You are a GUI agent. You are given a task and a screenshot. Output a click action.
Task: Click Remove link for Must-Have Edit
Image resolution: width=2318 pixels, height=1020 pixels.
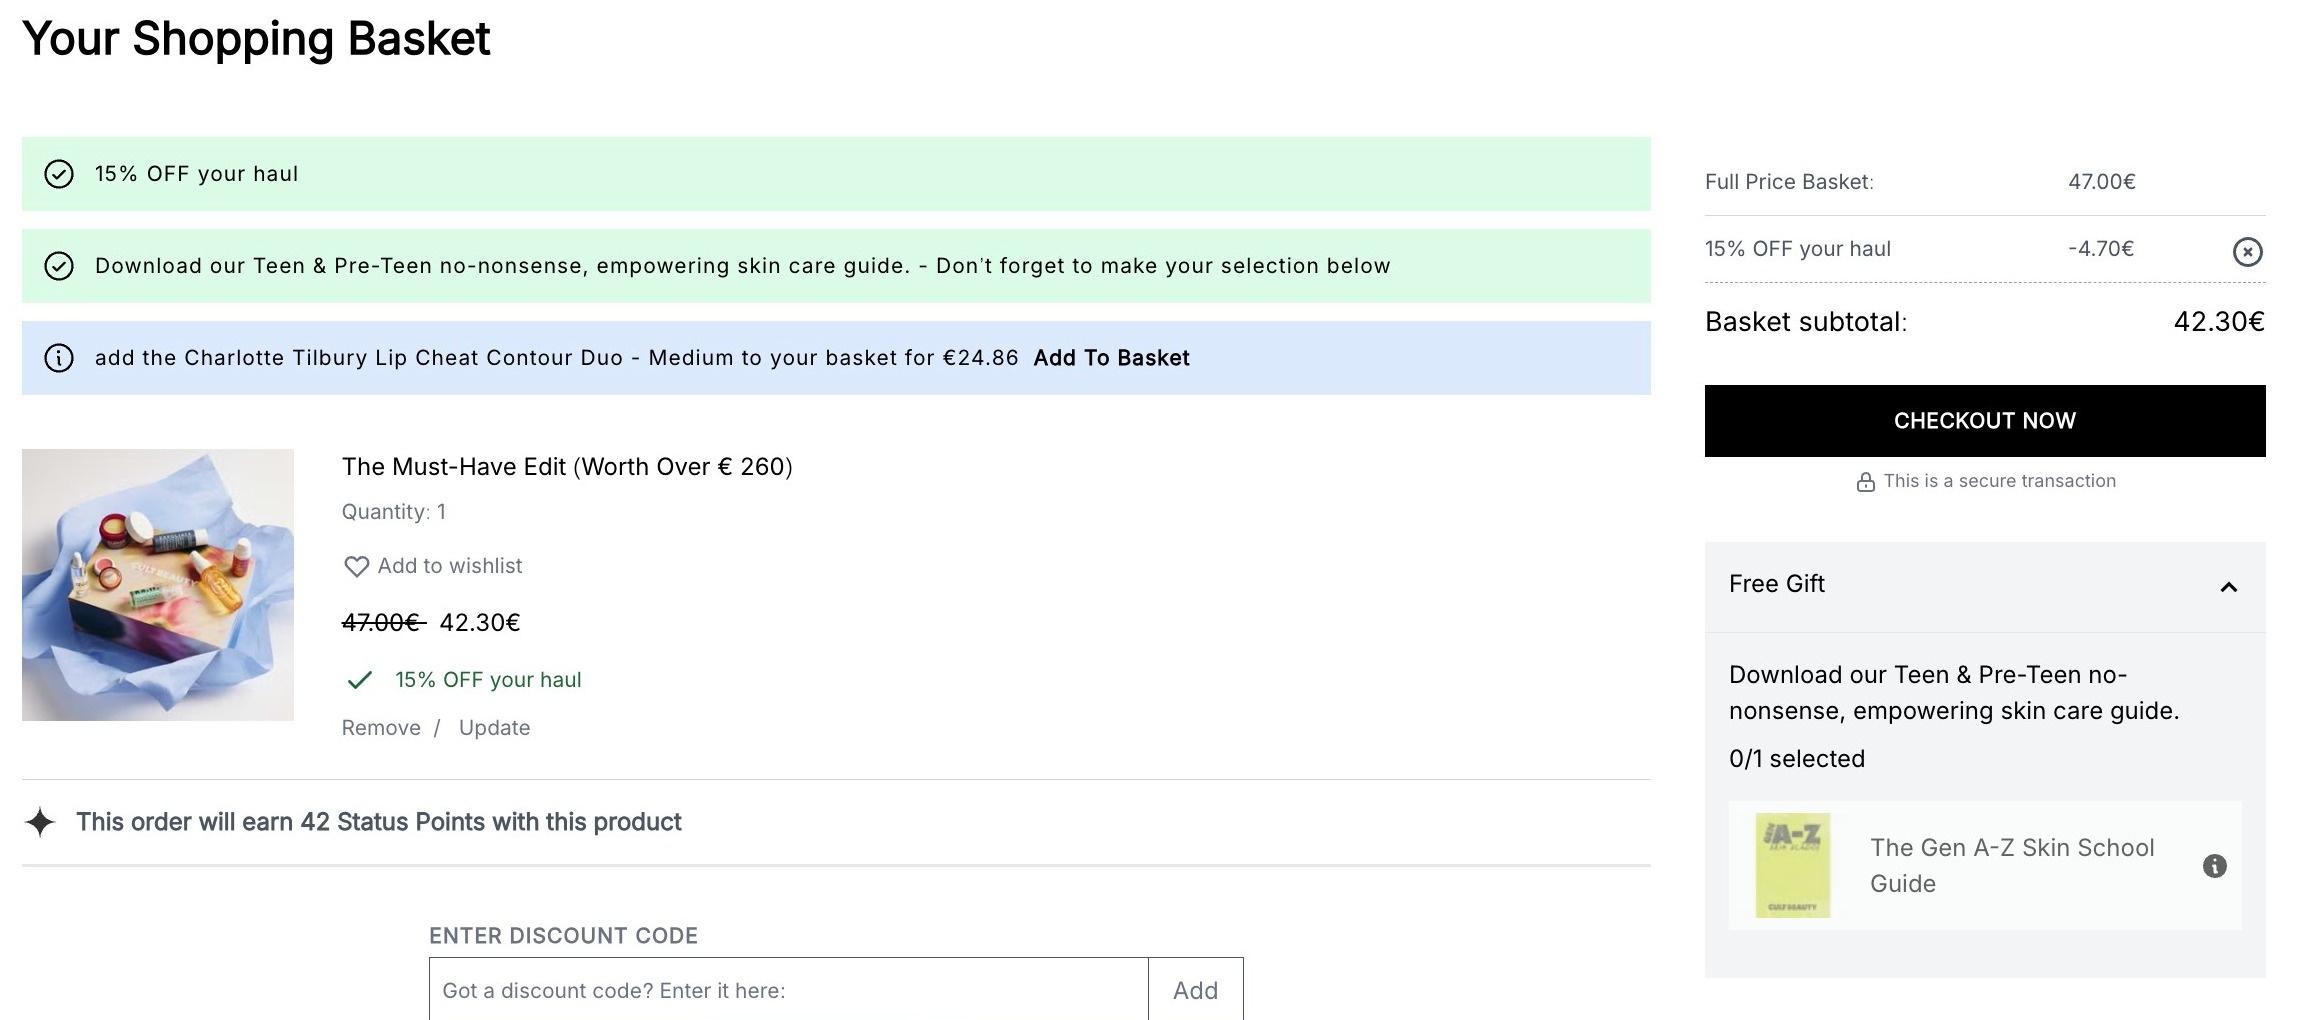coord(381,728)
